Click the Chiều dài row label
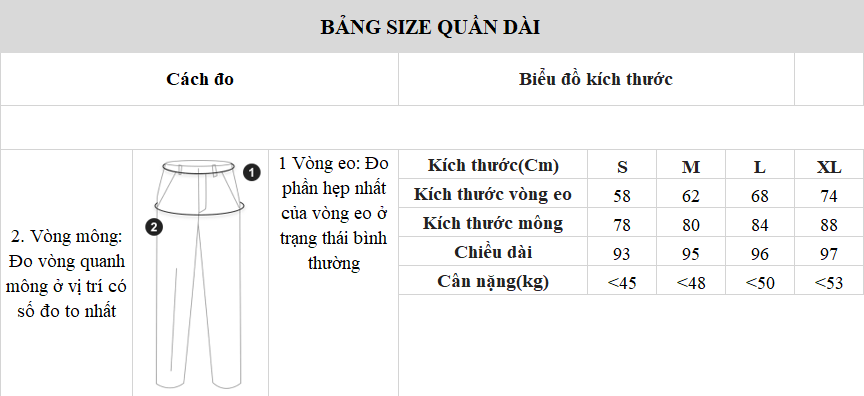This screenshot has height=396, width=864. (493, 252)
